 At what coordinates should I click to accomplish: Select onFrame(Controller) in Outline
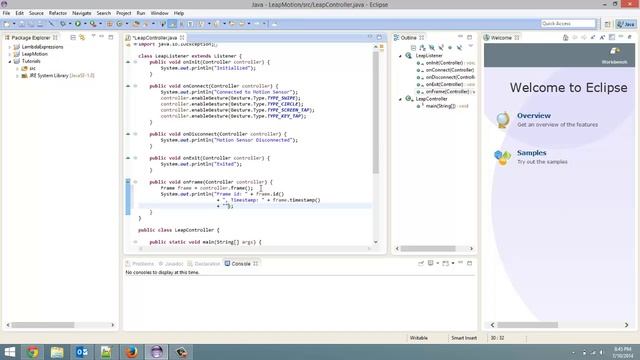447,92
